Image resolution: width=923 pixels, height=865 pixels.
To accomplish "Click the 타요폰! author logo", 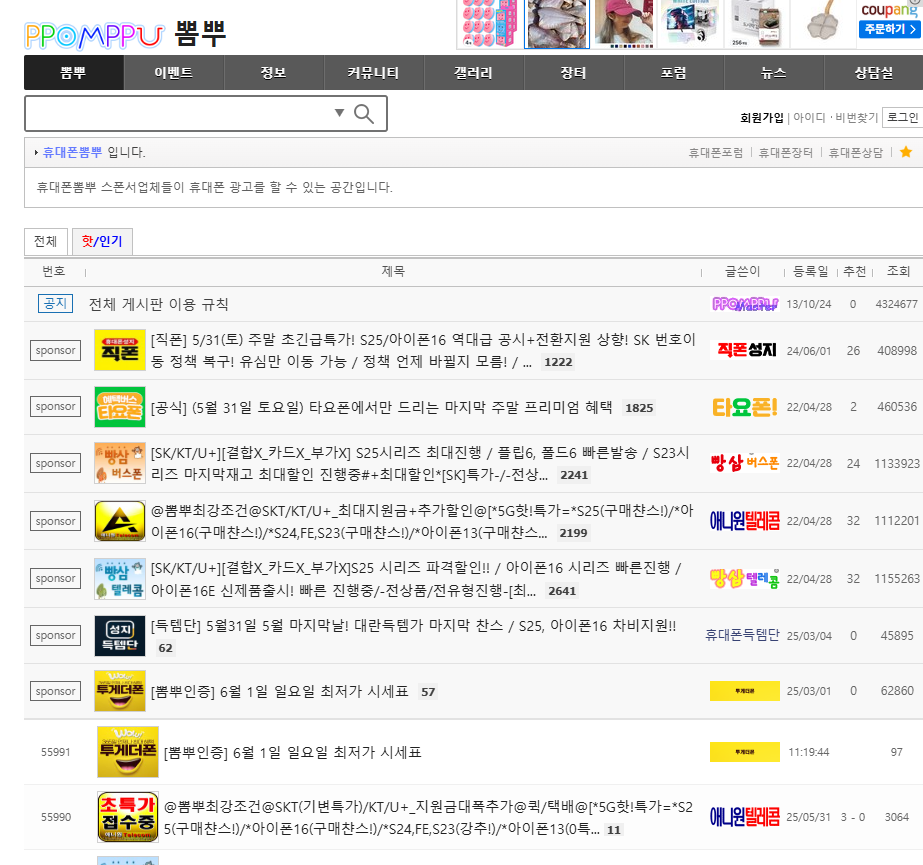I will click(x=745, y=407).
